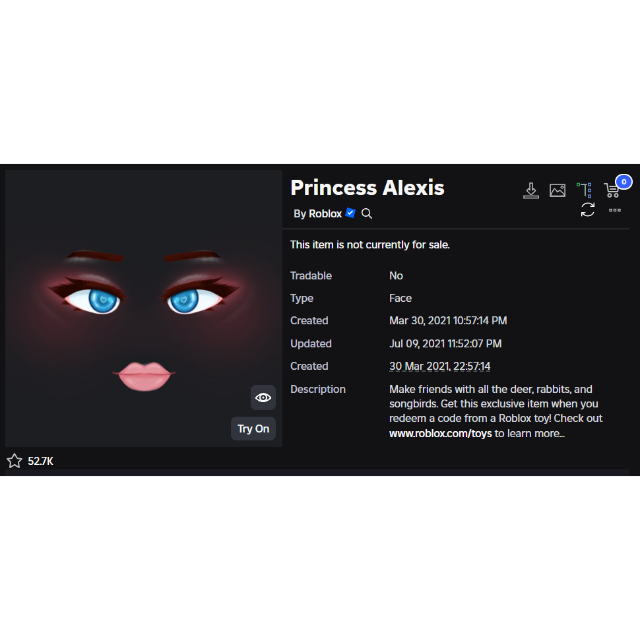The height and width of the screenshot is (640, 640).
Task: Click the download asset icon
Action: tap(531, 191)
